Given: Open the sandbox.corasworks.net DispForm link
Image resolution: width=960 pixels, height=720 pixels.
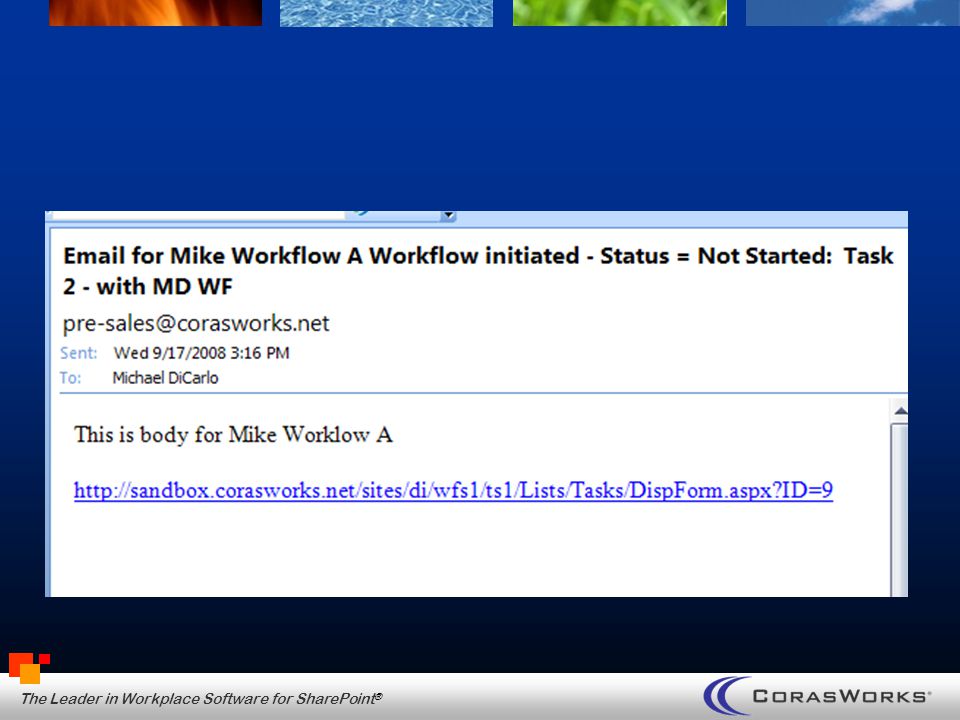Looking at the screenshot, I should (x=453, y=491).
